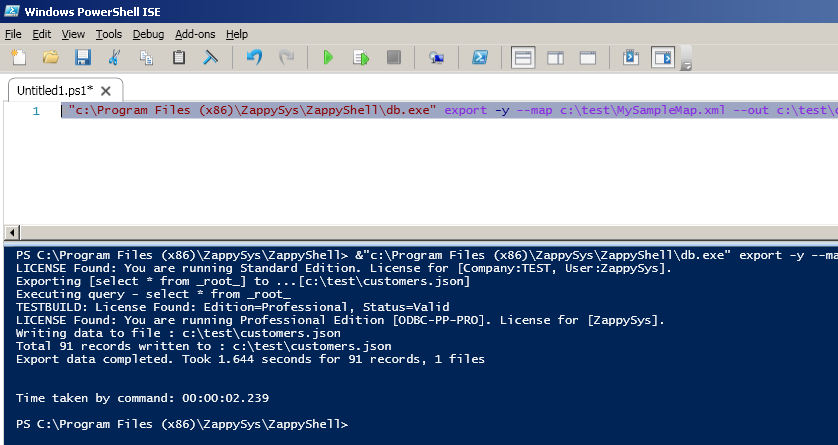Click the Paste clipboard icon

pos(179,57)
